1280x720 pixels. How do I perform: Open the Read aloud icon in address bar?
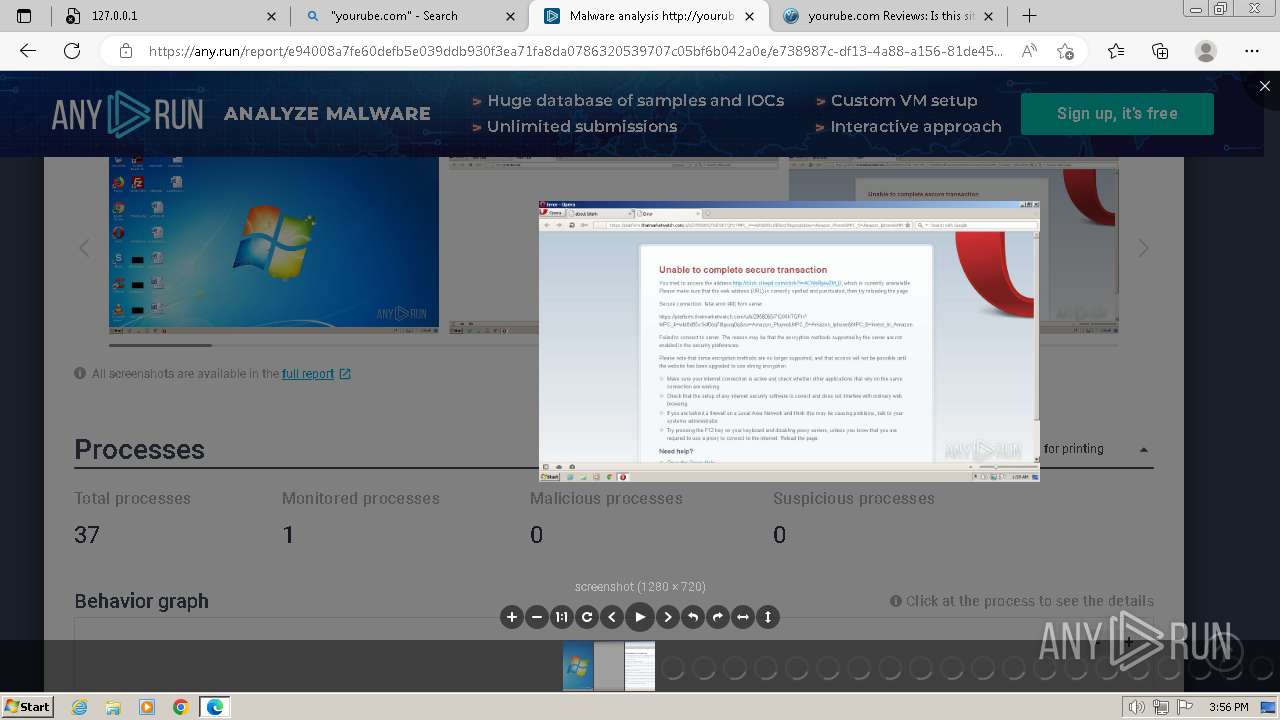click(x=1028, y=51)
